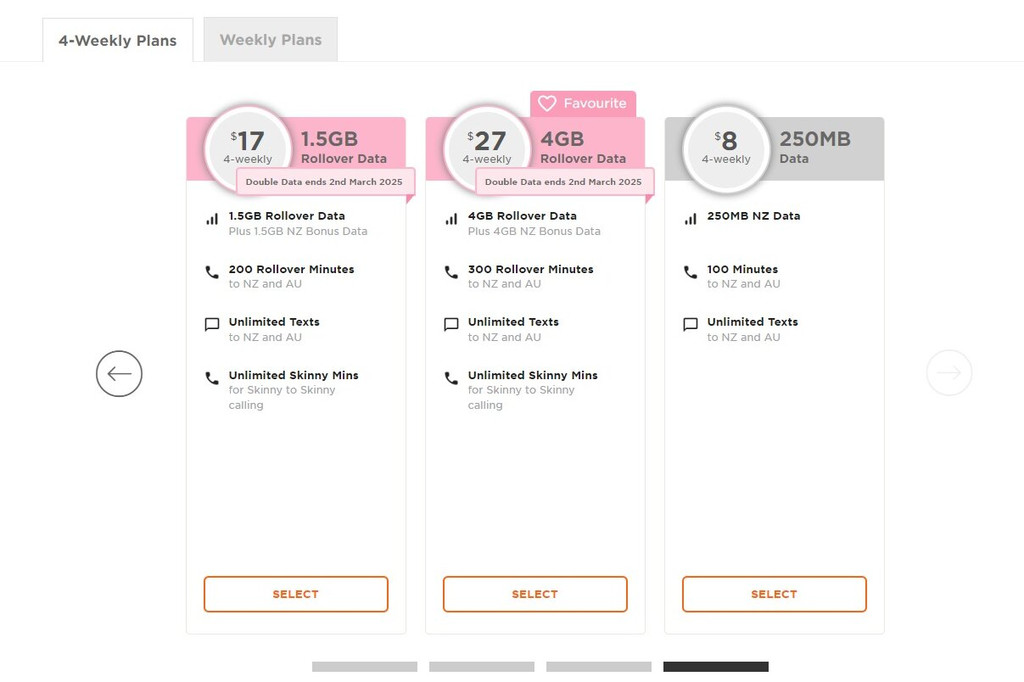
Task: Go to the first carousel page indicator
Action: 364,666
